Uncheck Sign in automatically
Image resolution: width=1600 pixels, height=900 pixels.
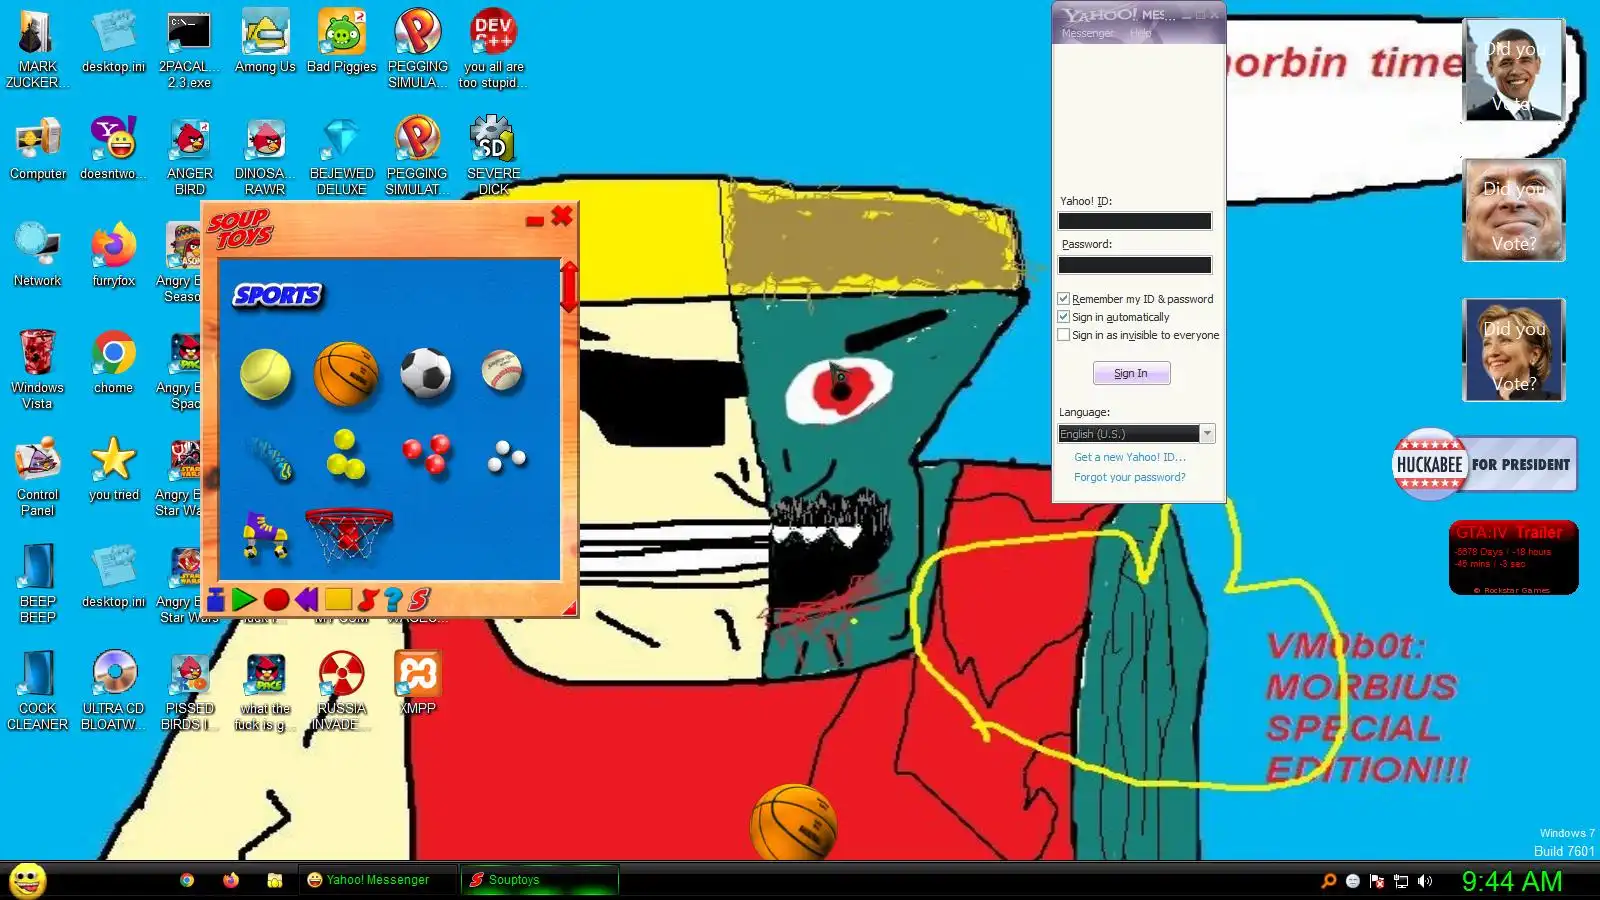pyautogui.click(x=1063, y=317)
